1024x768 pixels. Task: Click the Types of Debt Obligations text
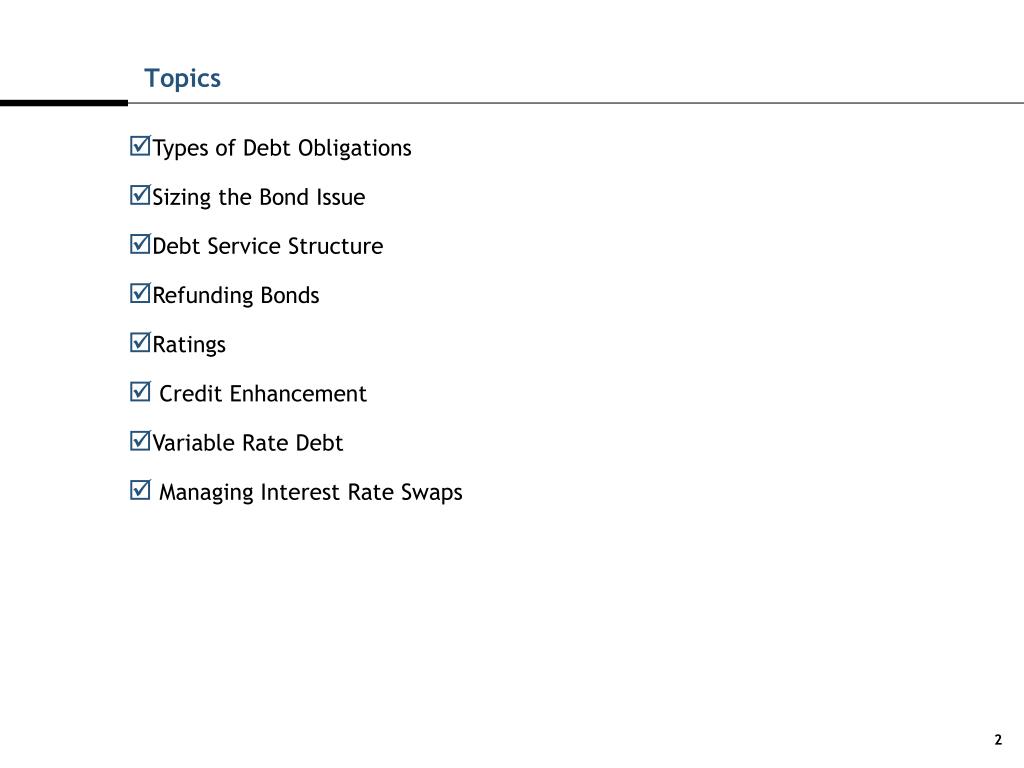281,148
